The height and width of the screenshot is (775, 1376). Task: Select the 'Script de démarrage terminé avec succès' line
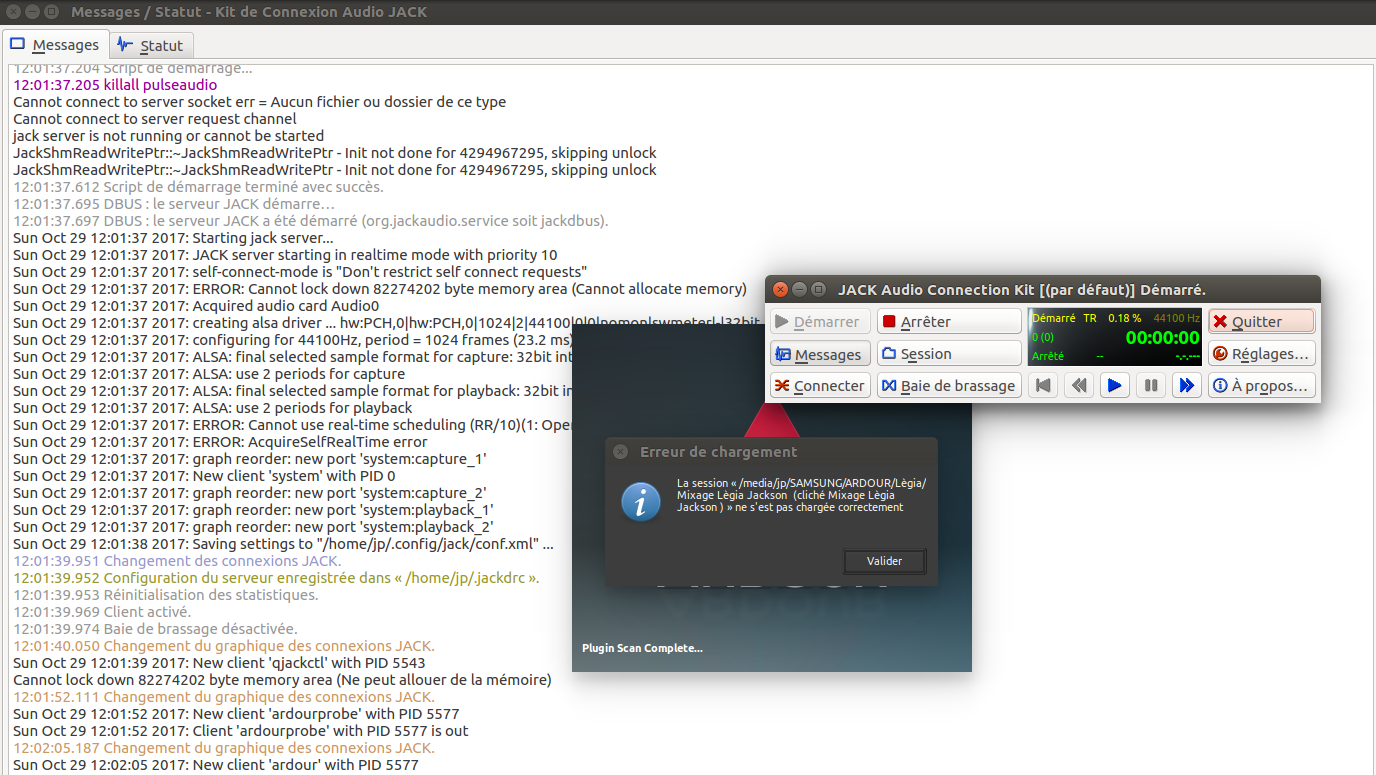pyautogui.click(x=198, y=187)
